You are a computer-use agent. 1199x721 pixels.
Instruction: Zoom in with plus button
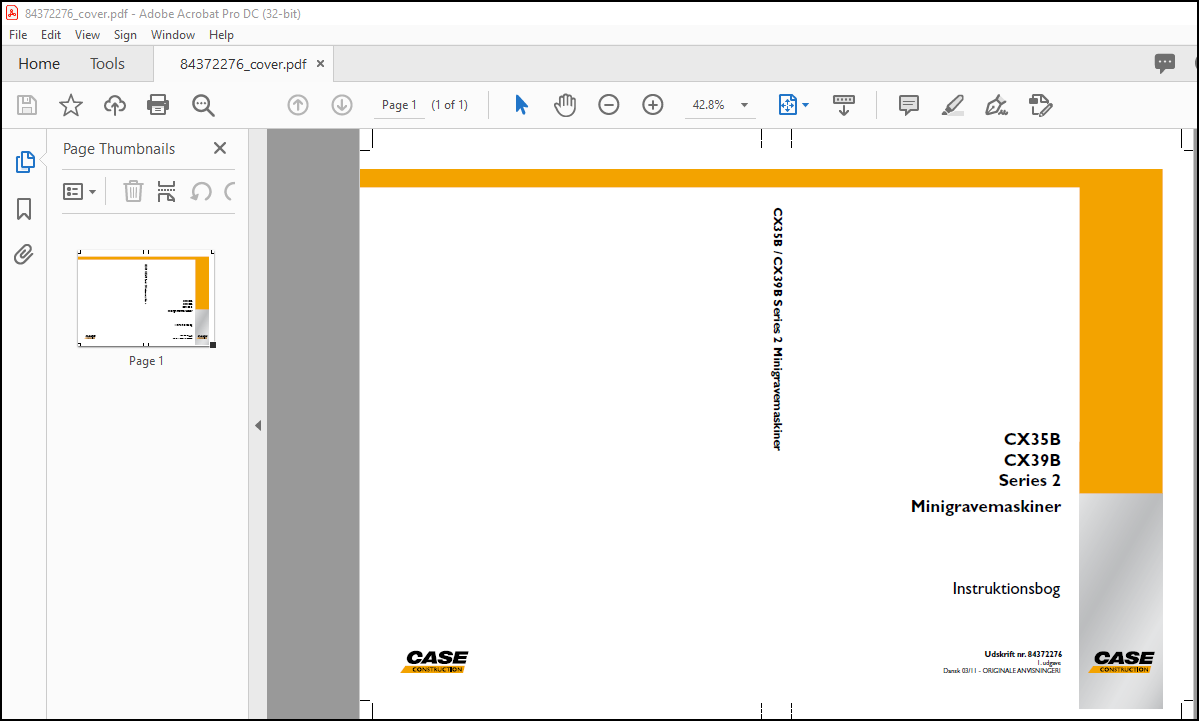pyautogui.click(x=652, y=105)
